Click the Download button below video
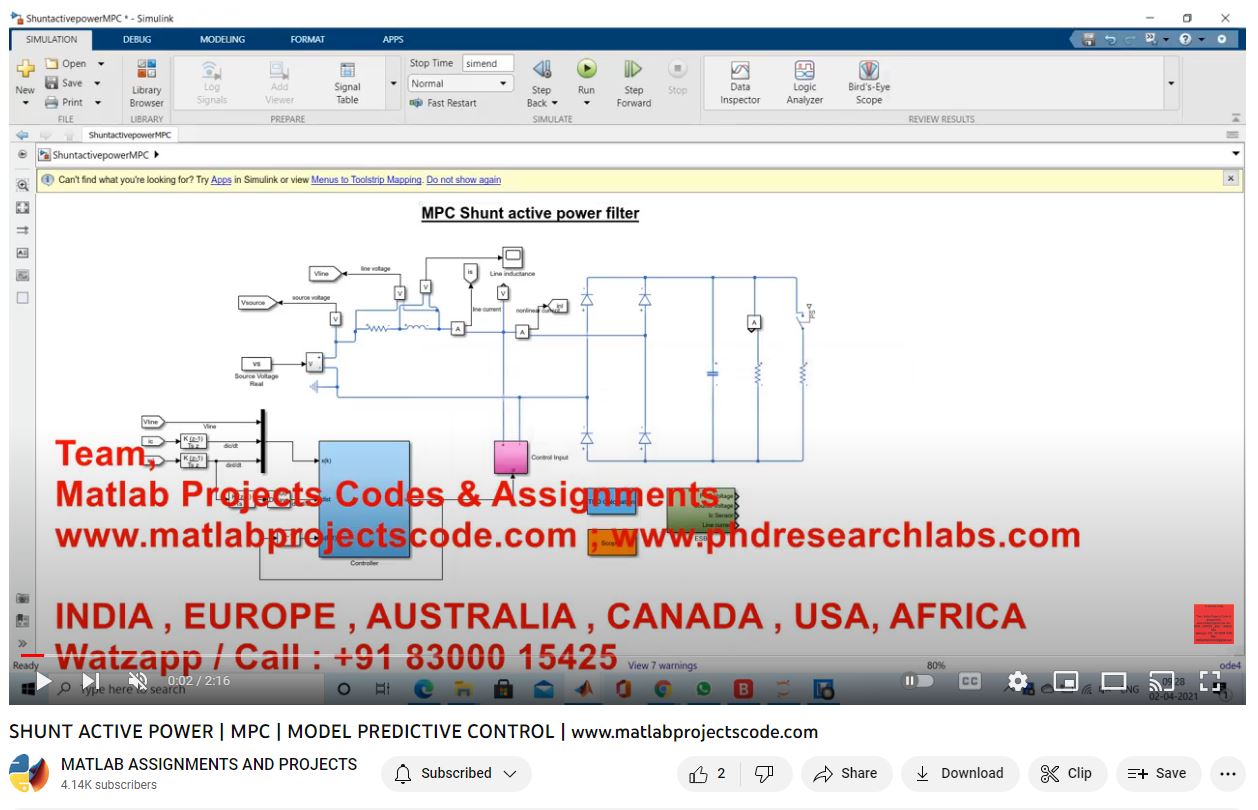The height and width of the screenshot is (810, 1258). click(x=959, y=773)
